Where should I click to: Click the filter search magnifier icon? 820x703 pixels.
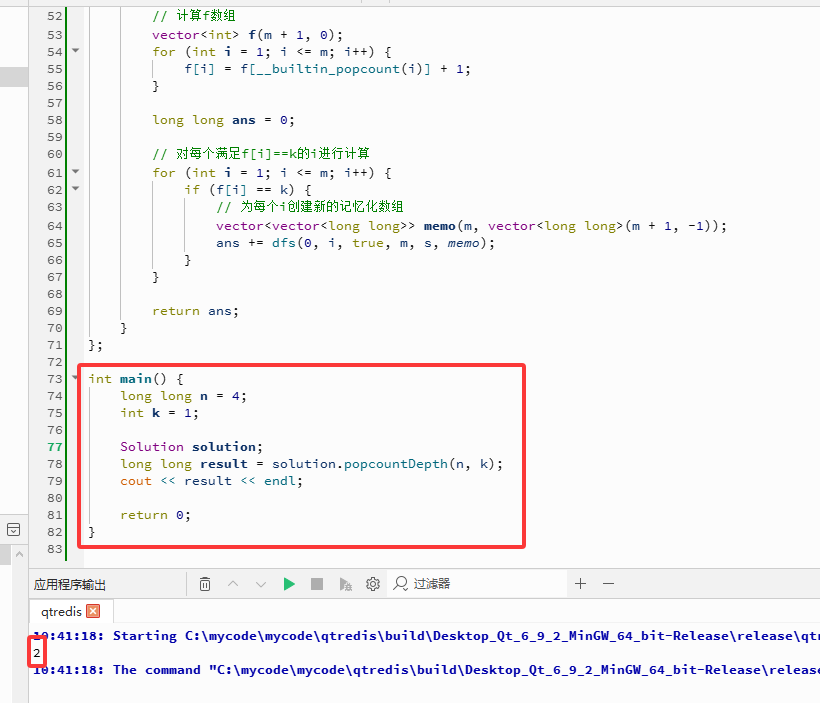[x=401, y=583]
